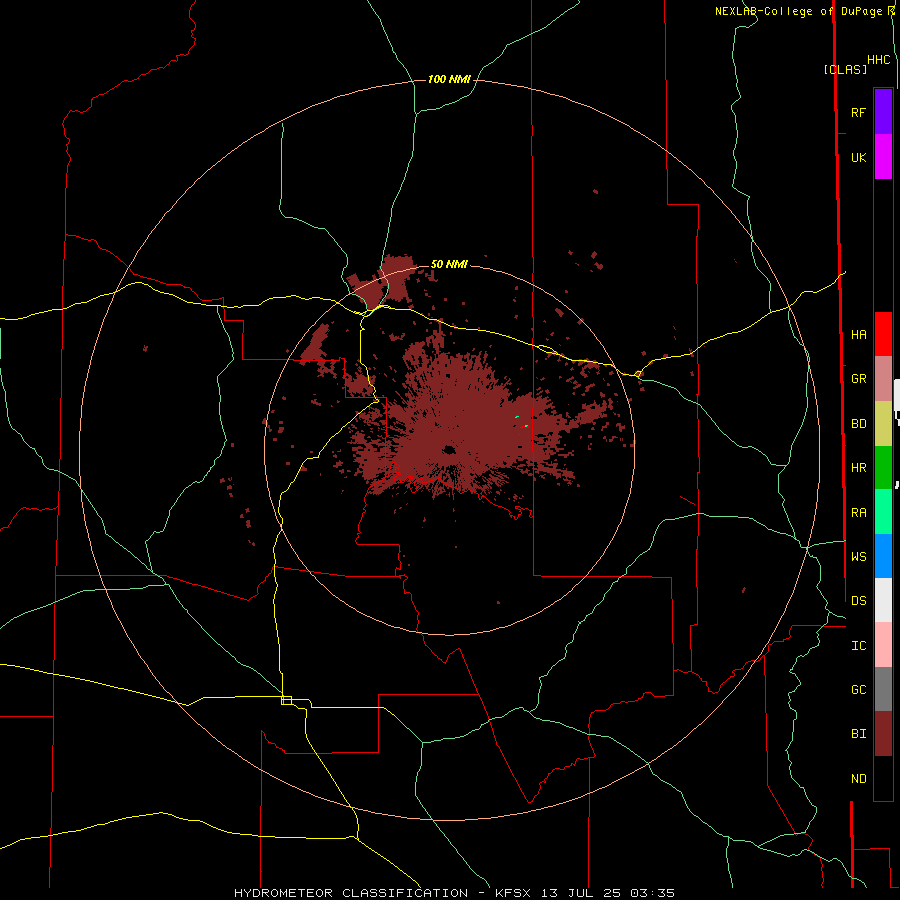900x900 pixels.
Task: Click the WS blue legend swatch
Action: (x=883, y=556)
